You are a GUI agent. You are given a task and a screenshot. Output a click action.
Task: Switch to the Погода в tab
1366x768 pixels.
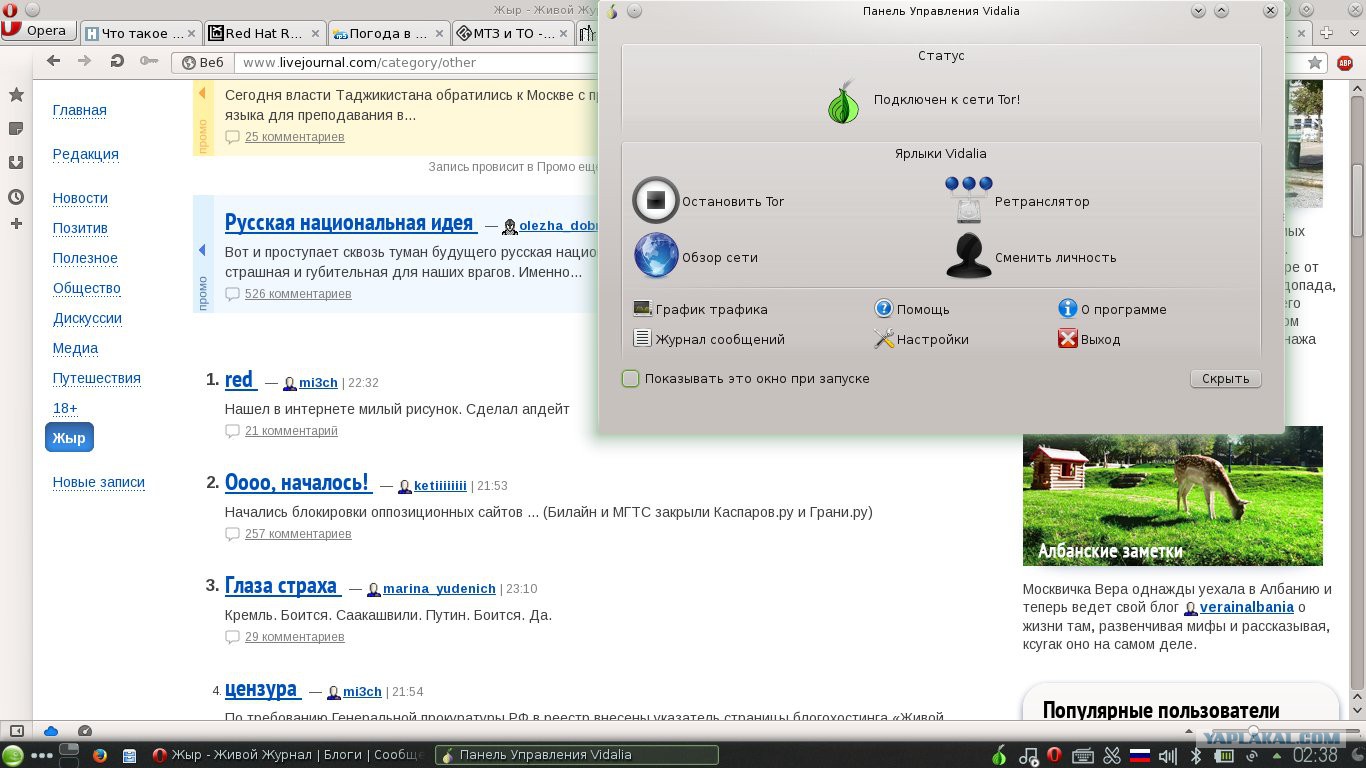[389, 33]
